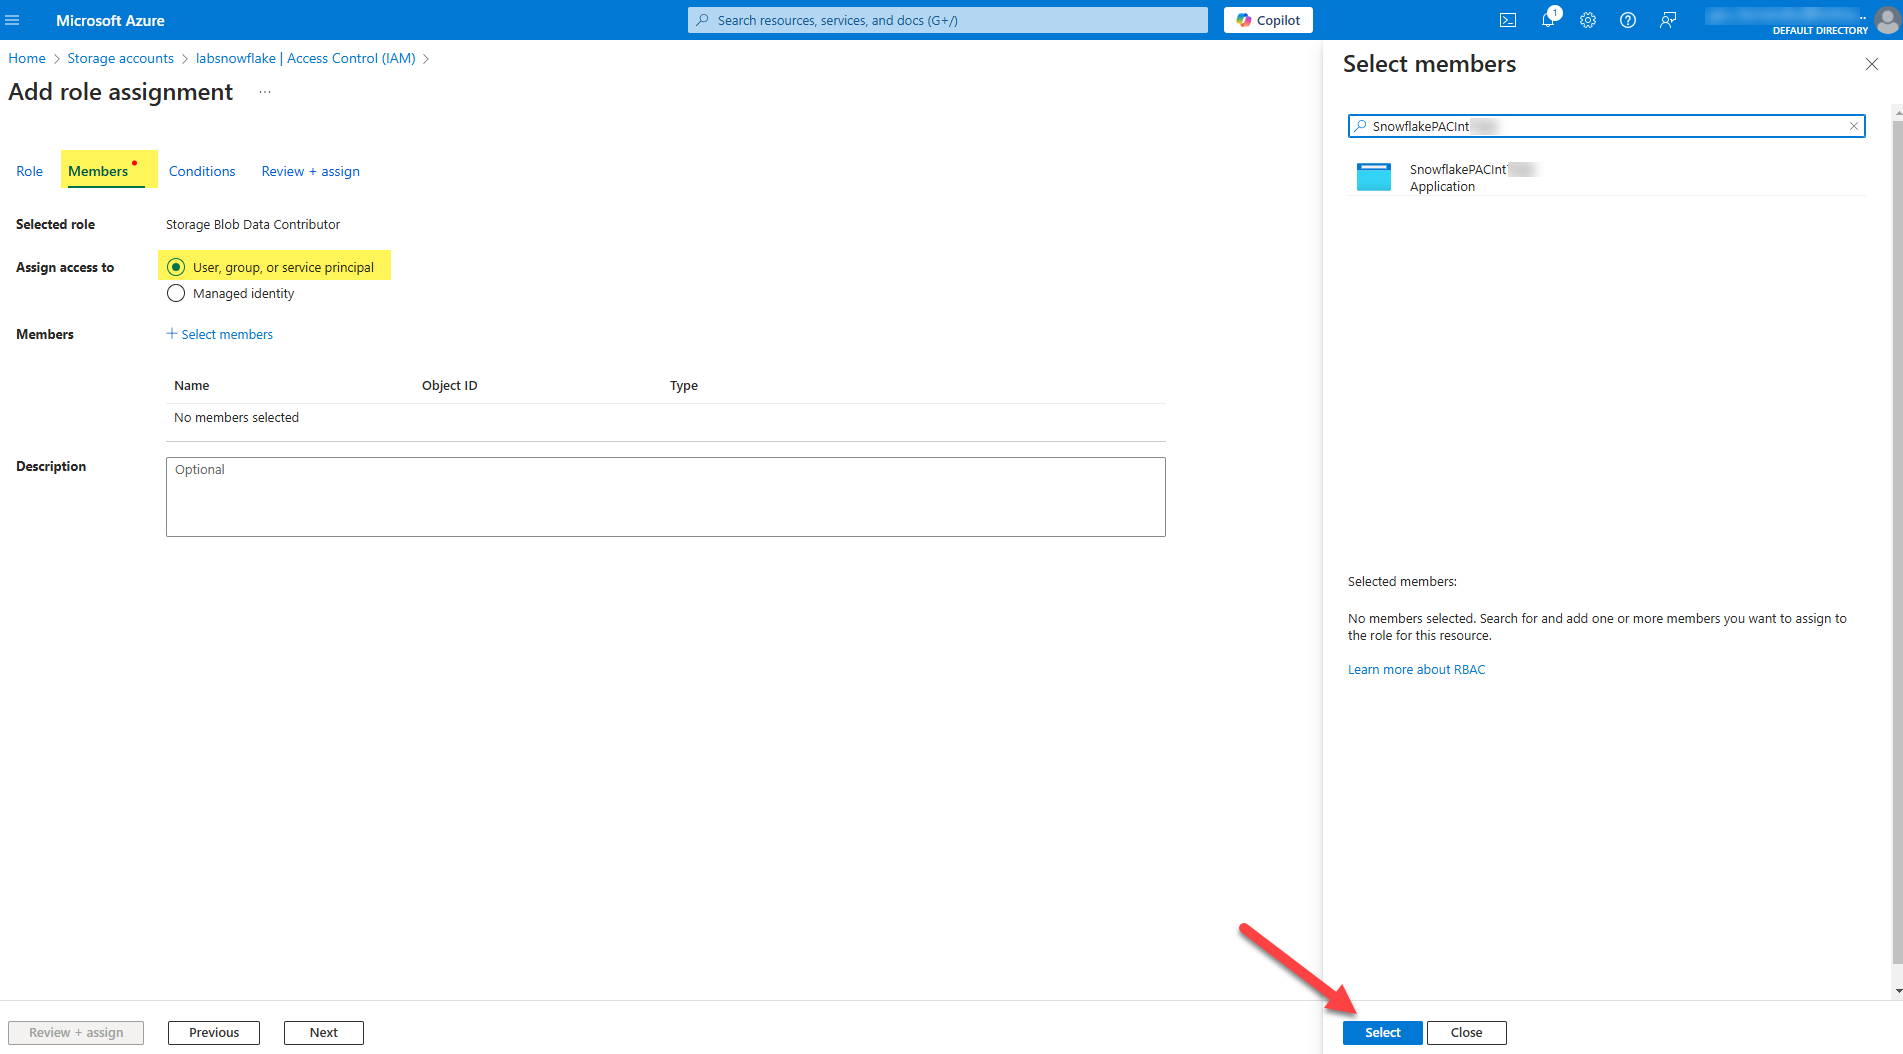Switch to the Role tab
Image resolution: width=1903 pixels, height=1054 pixels.
[29, 171]
